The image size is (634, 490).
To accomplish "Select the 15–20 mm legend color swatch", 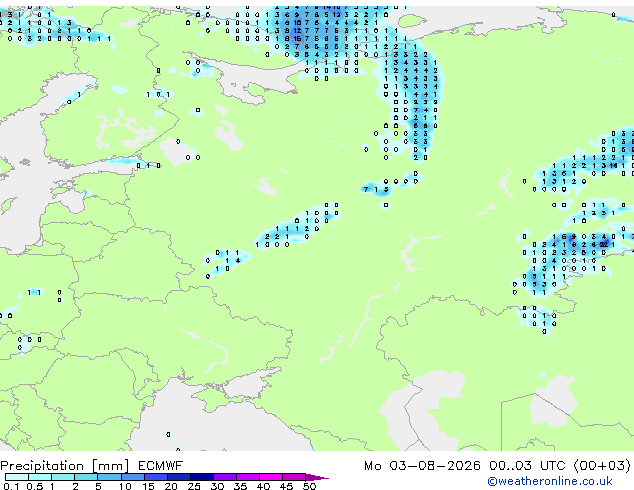I will pos(155,477).
